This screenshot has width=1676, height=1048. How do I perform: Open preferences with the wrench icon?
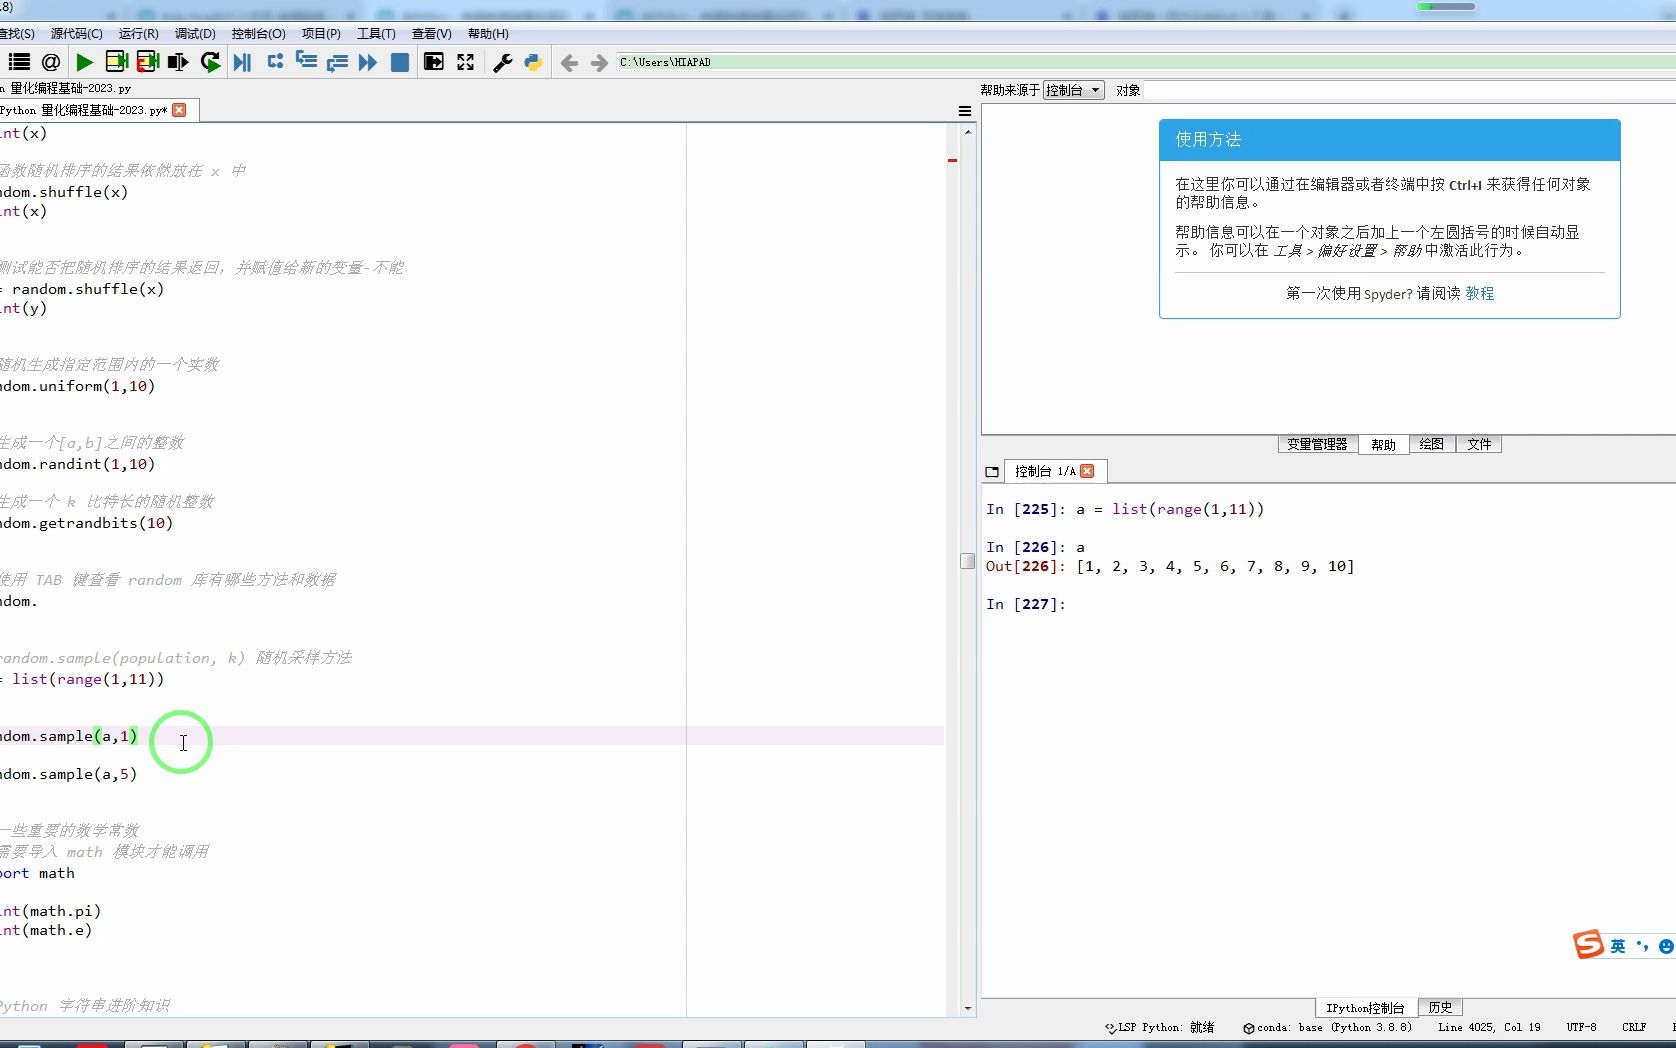pos(503,62)
